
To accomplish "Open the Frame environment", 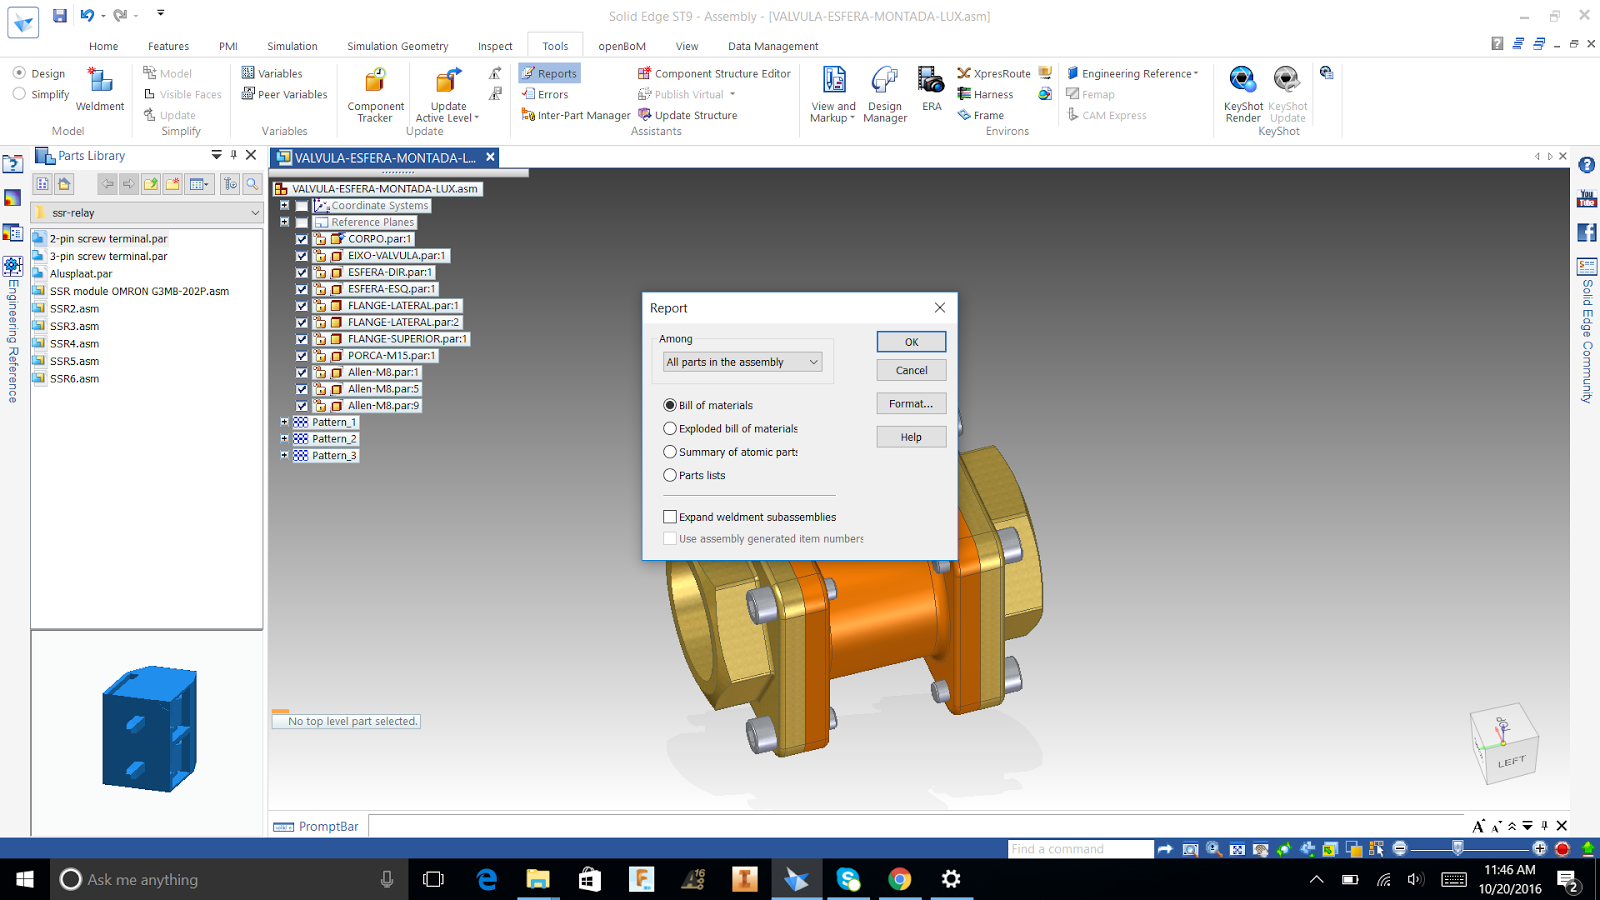I will click(981, 115).
